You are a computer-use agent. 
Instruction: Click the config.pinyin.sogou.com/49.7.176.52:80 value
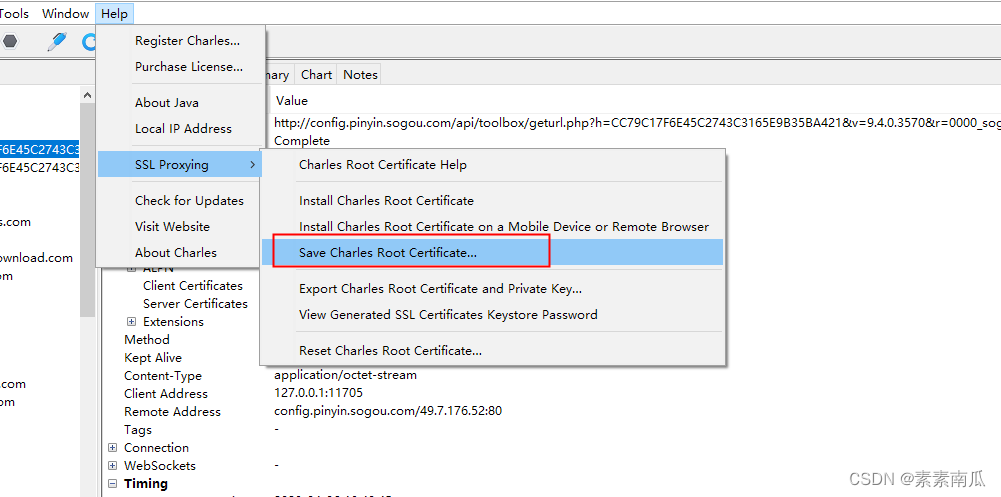click(x=388, y=411)
